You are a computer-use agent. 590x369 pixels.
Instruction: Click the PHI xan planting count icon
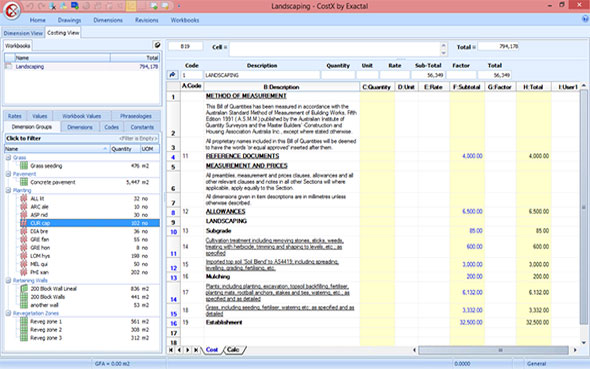click(24, 272)
